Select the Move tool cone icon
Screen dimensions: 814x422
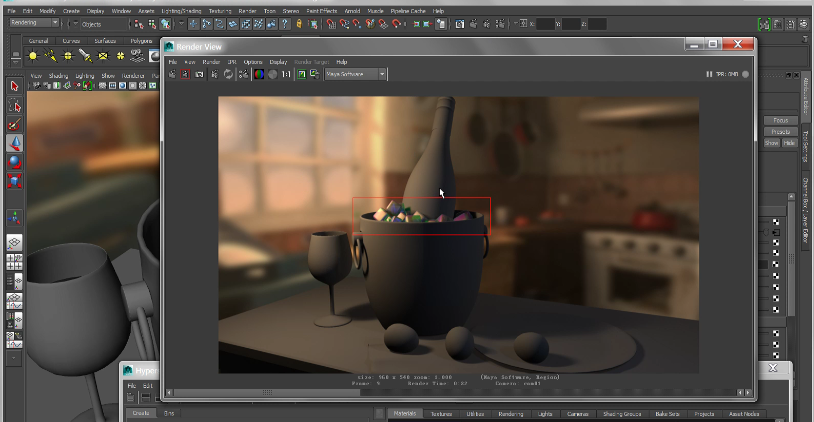click(x=15, y=143)
